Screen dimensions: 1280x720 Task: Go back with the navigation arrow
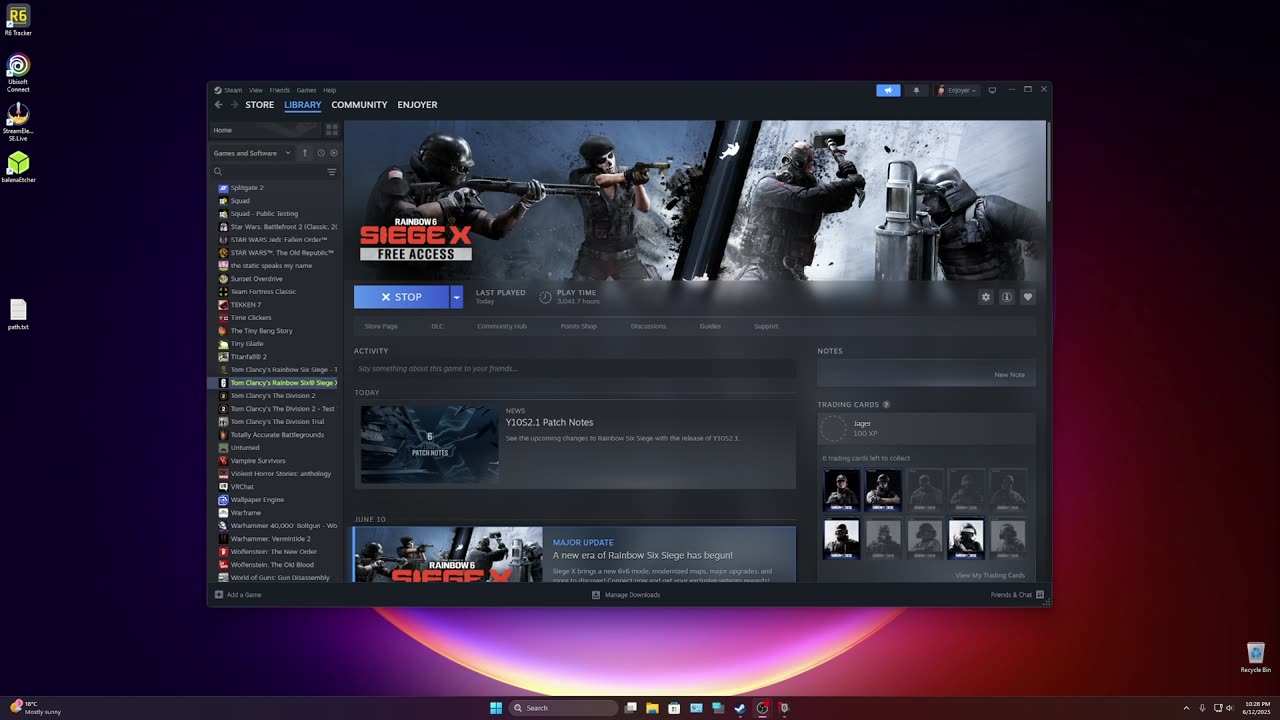pos(219,104)
